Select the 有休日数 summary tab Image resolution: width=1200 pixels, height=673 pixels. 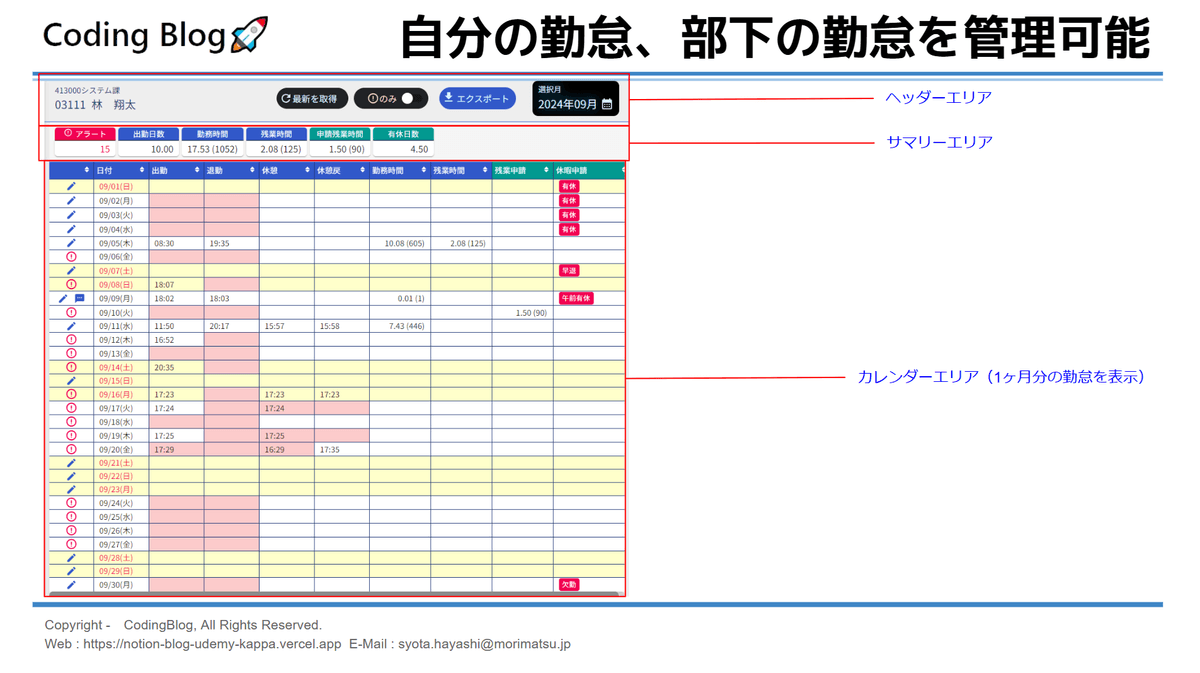point(402,134)
